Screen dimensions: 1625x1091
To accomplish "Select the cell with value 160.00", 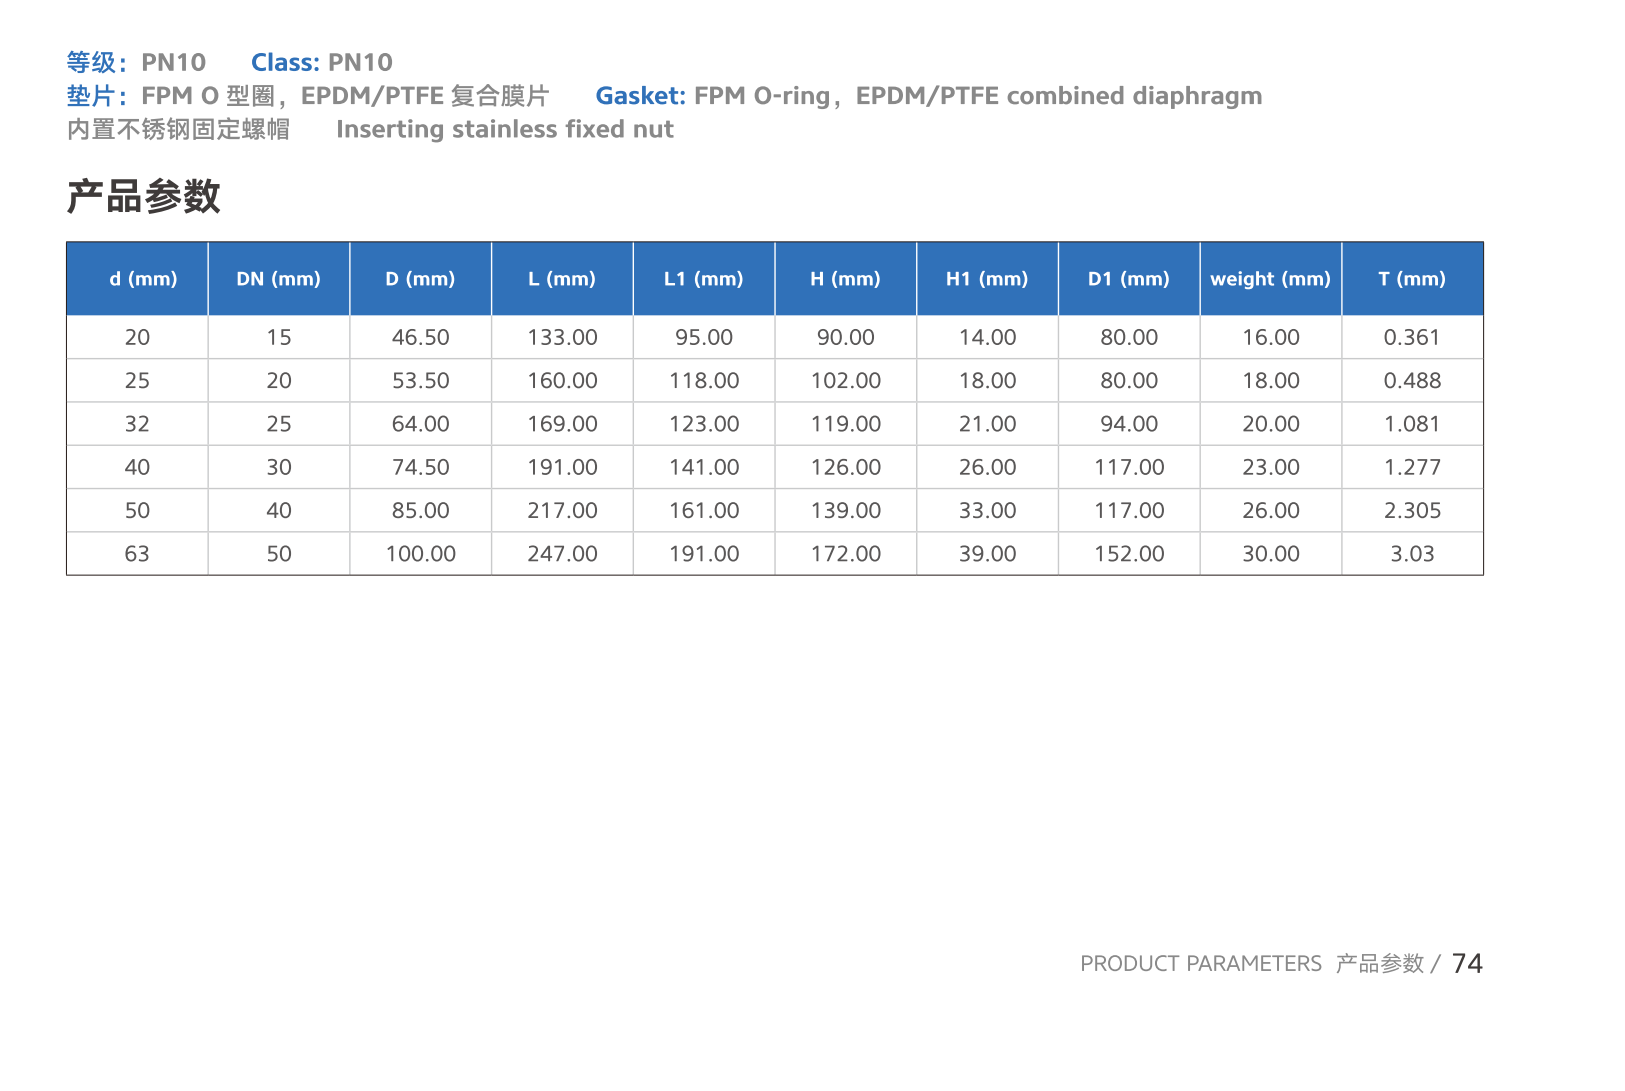I will point(562,381).
